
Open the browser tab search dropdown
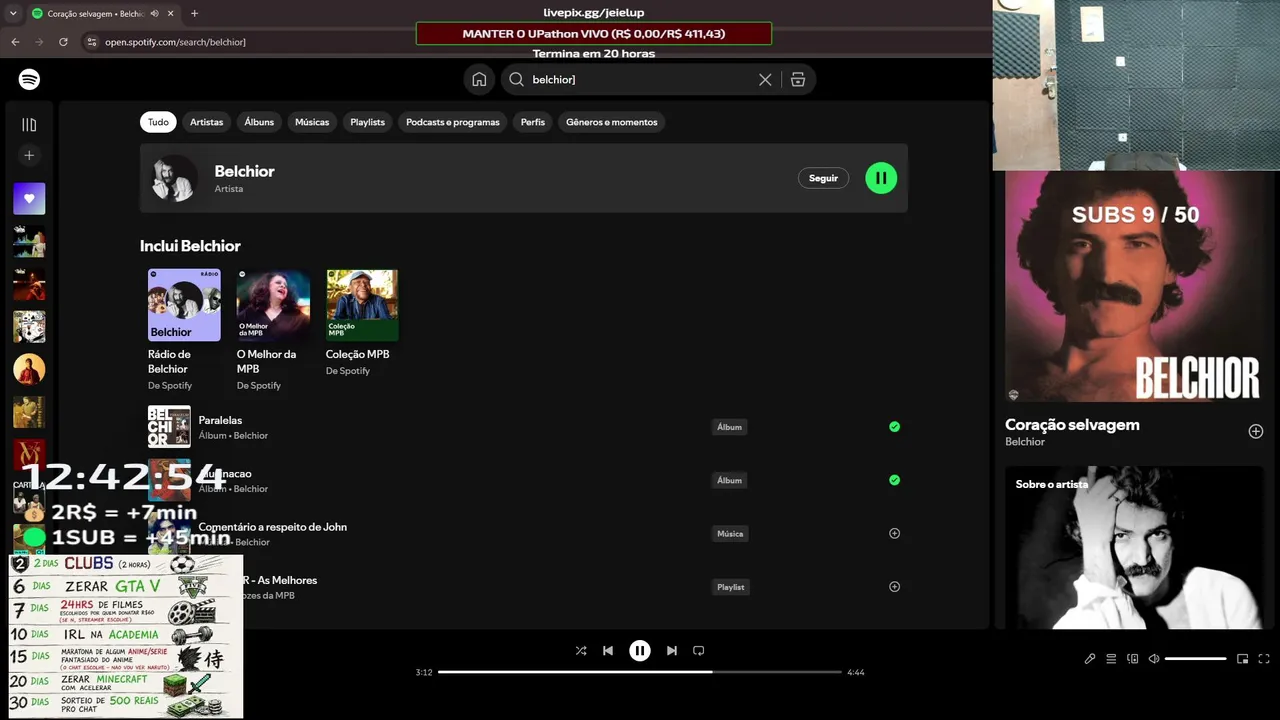[x=13, y=14]
